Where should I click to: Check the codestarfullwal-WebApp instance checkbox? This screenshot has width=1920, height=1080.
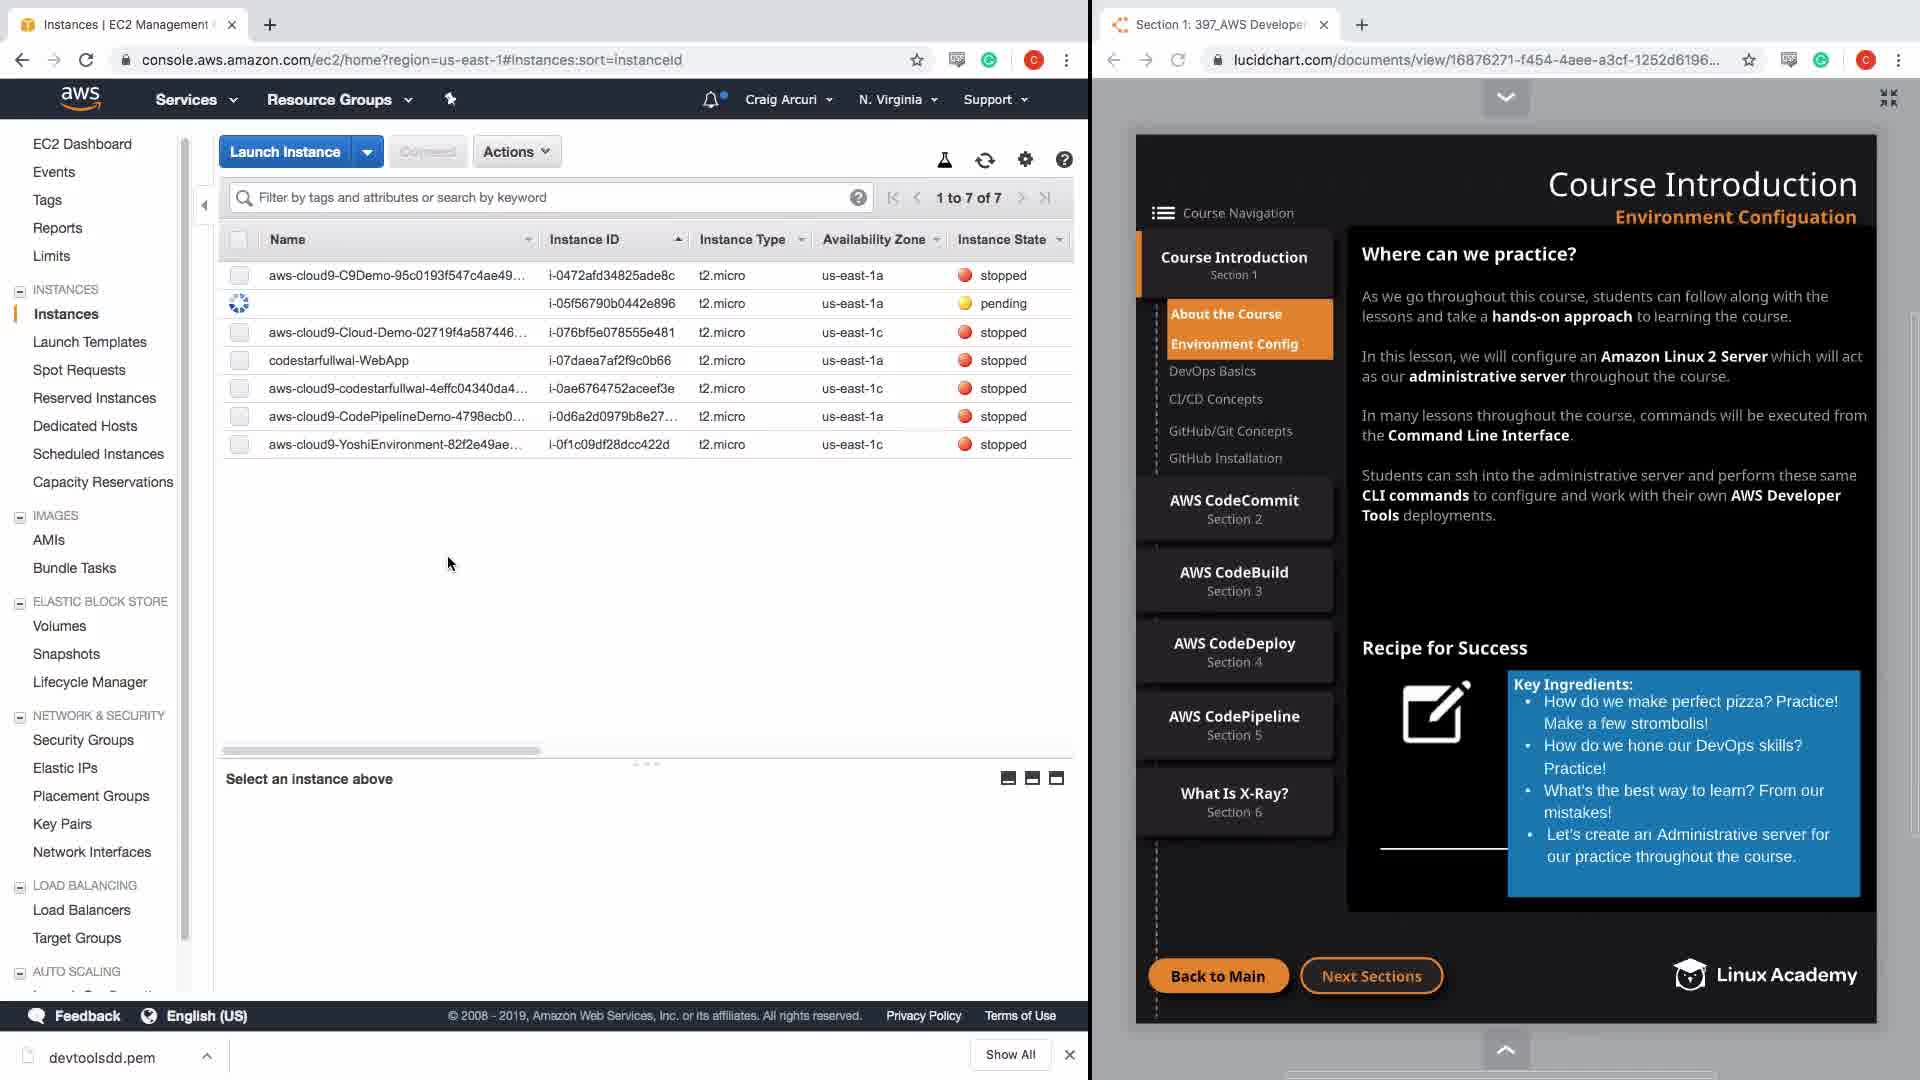(x=239, y=360)
